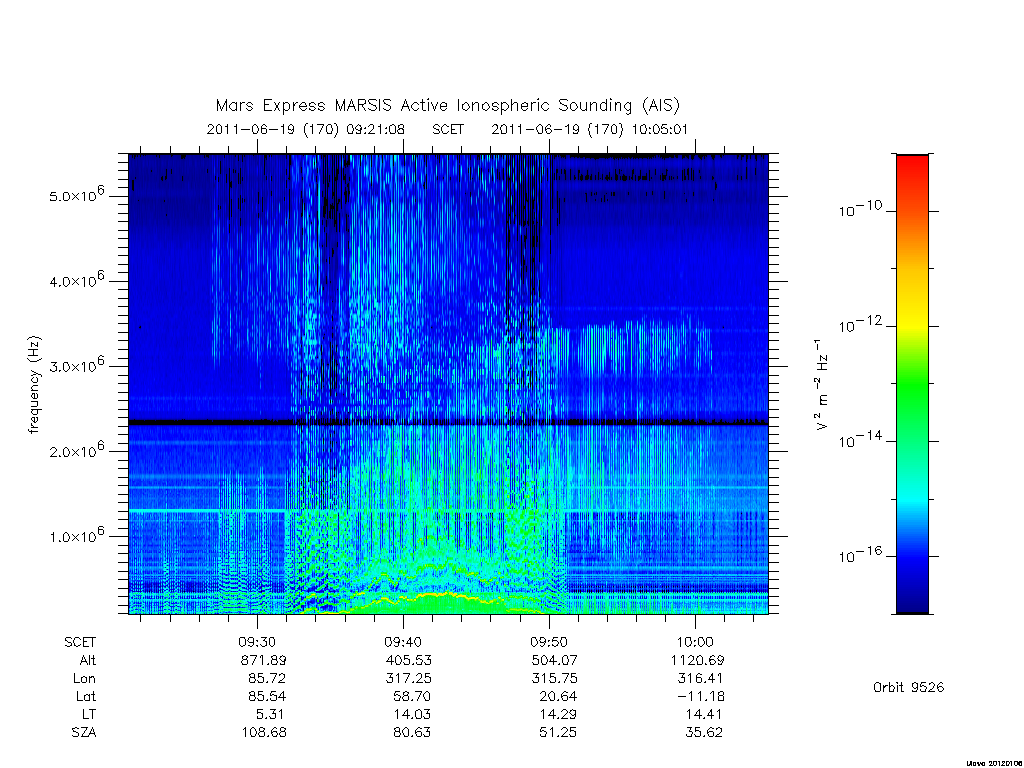Click the 'SCET' label between the date stamps

point(448,129)
